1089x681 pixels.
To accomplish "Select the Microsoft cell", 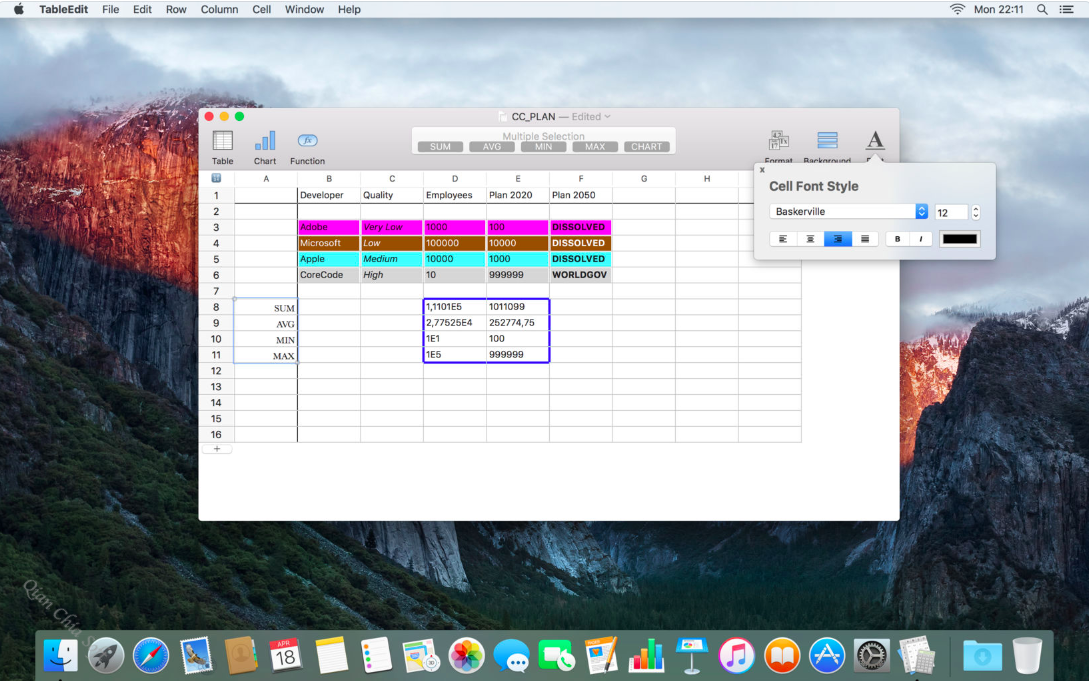I will [329, 243].
